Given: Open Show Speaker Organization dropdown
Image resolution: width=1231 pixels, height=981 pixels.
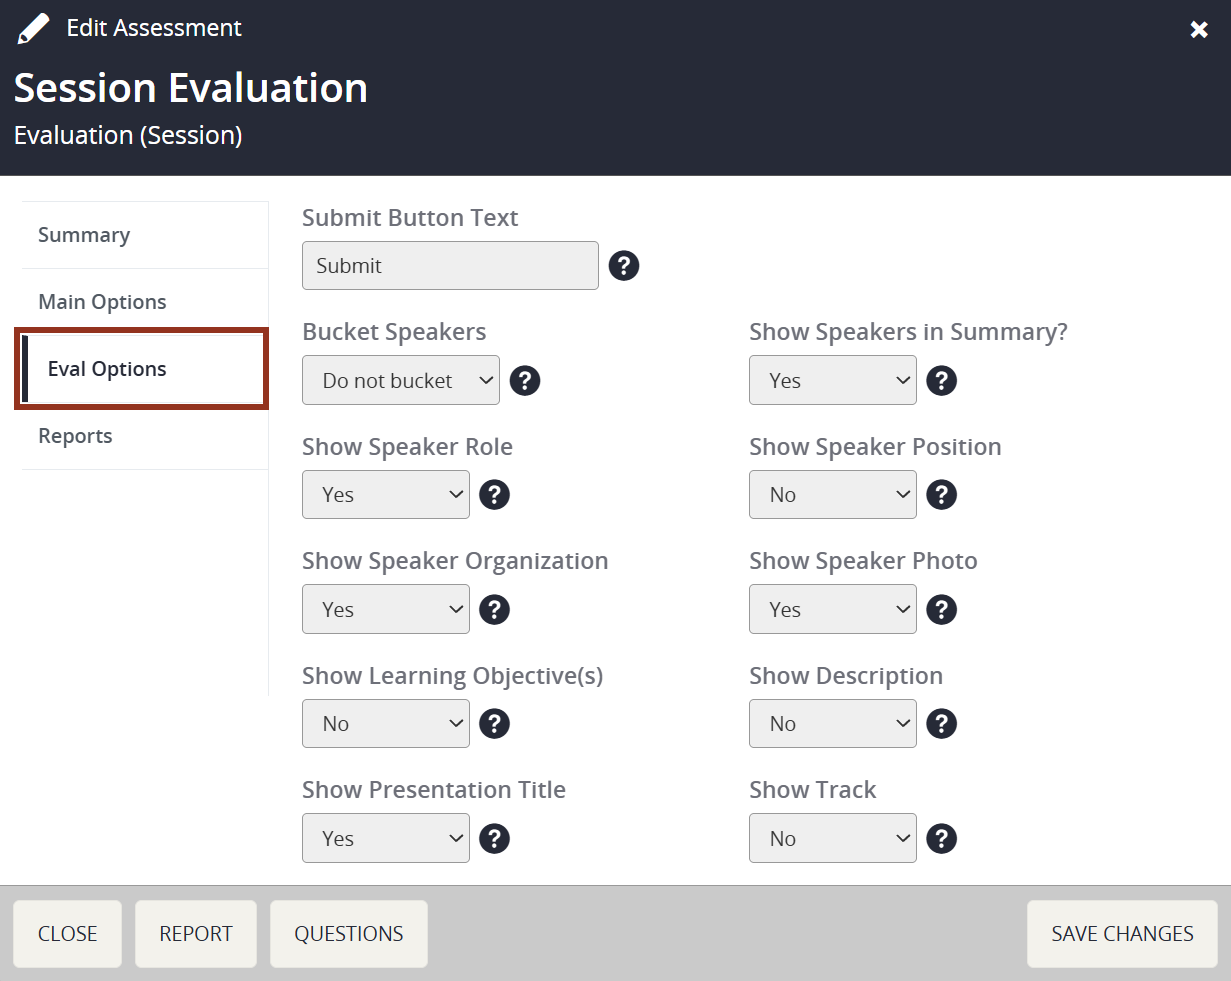Looking at the screenshot, I should coord(386,610).
